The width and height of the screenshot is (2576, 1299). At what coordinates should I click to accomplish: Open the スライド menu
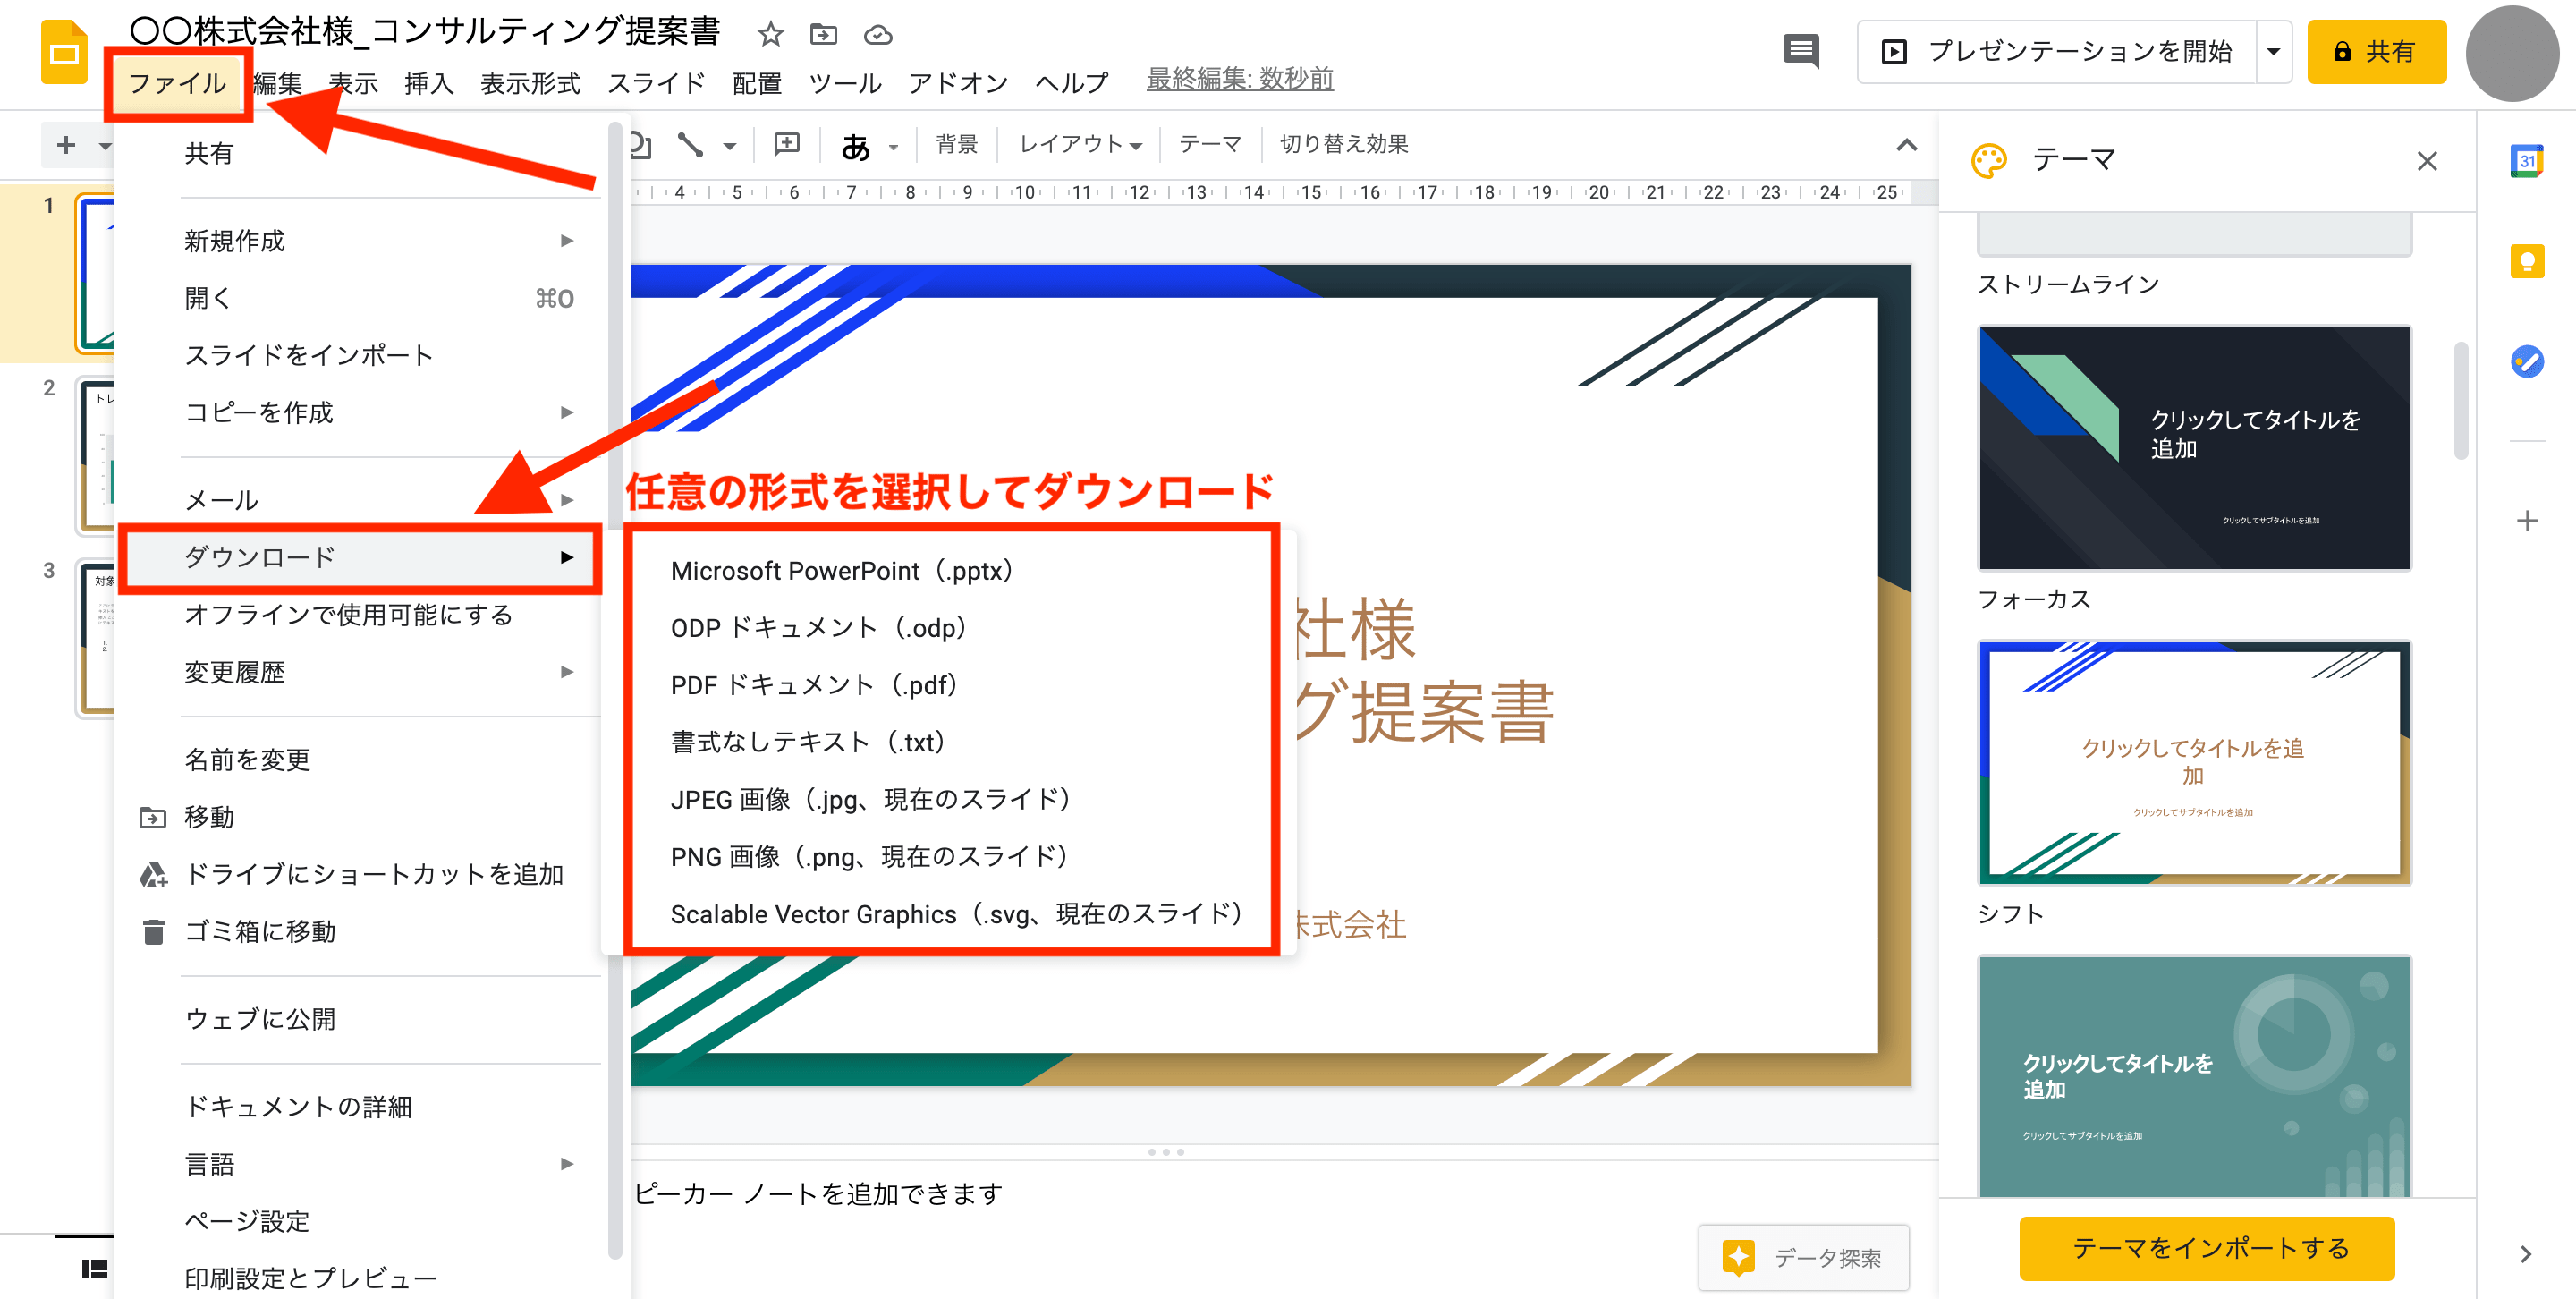pos(656,83)
